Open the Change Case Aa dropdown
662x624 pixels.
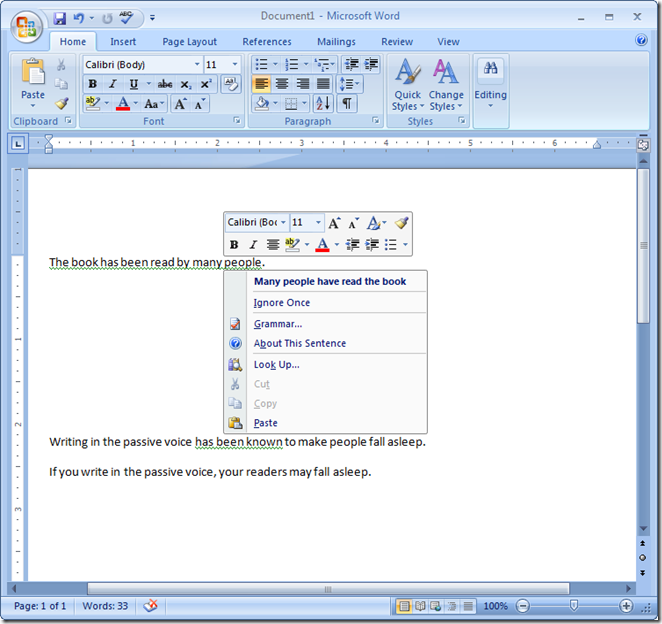tap(154, 103)
